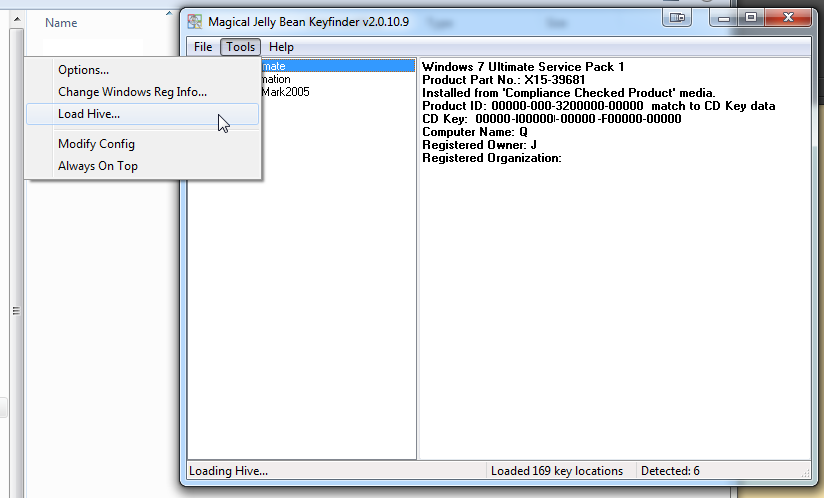Screen dimensions: 824x498
Task: Open the File menu
Action: [x=203, y=47]
